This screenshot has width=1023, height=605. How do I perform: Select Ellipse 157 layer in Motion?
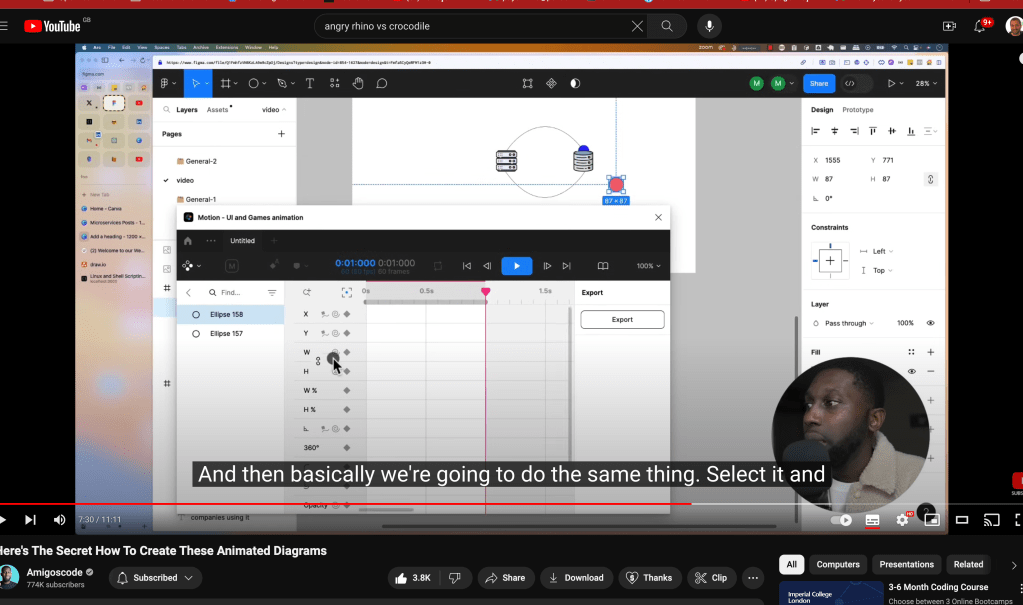coord(231,334)
